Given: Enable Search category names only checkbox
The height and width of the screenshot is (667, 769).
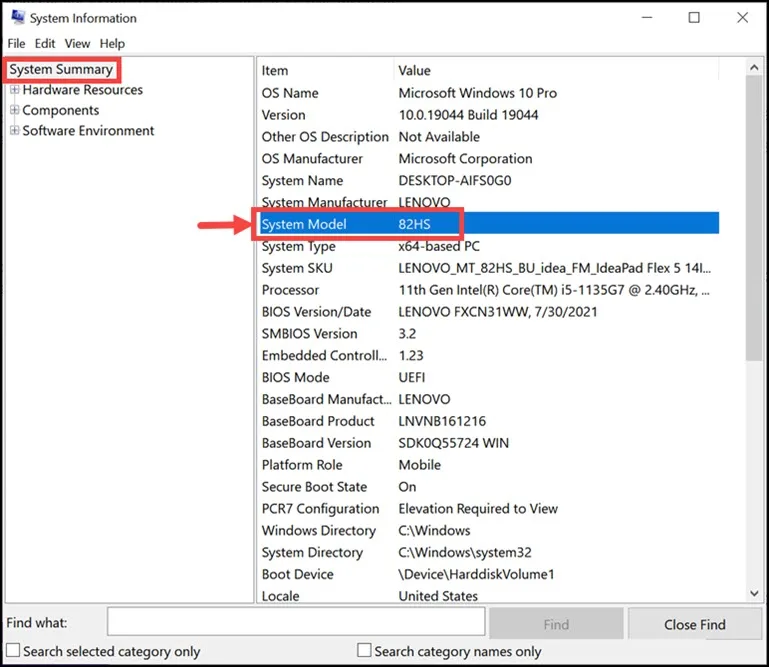Looking at the screenshot, I should pos(364,650).
